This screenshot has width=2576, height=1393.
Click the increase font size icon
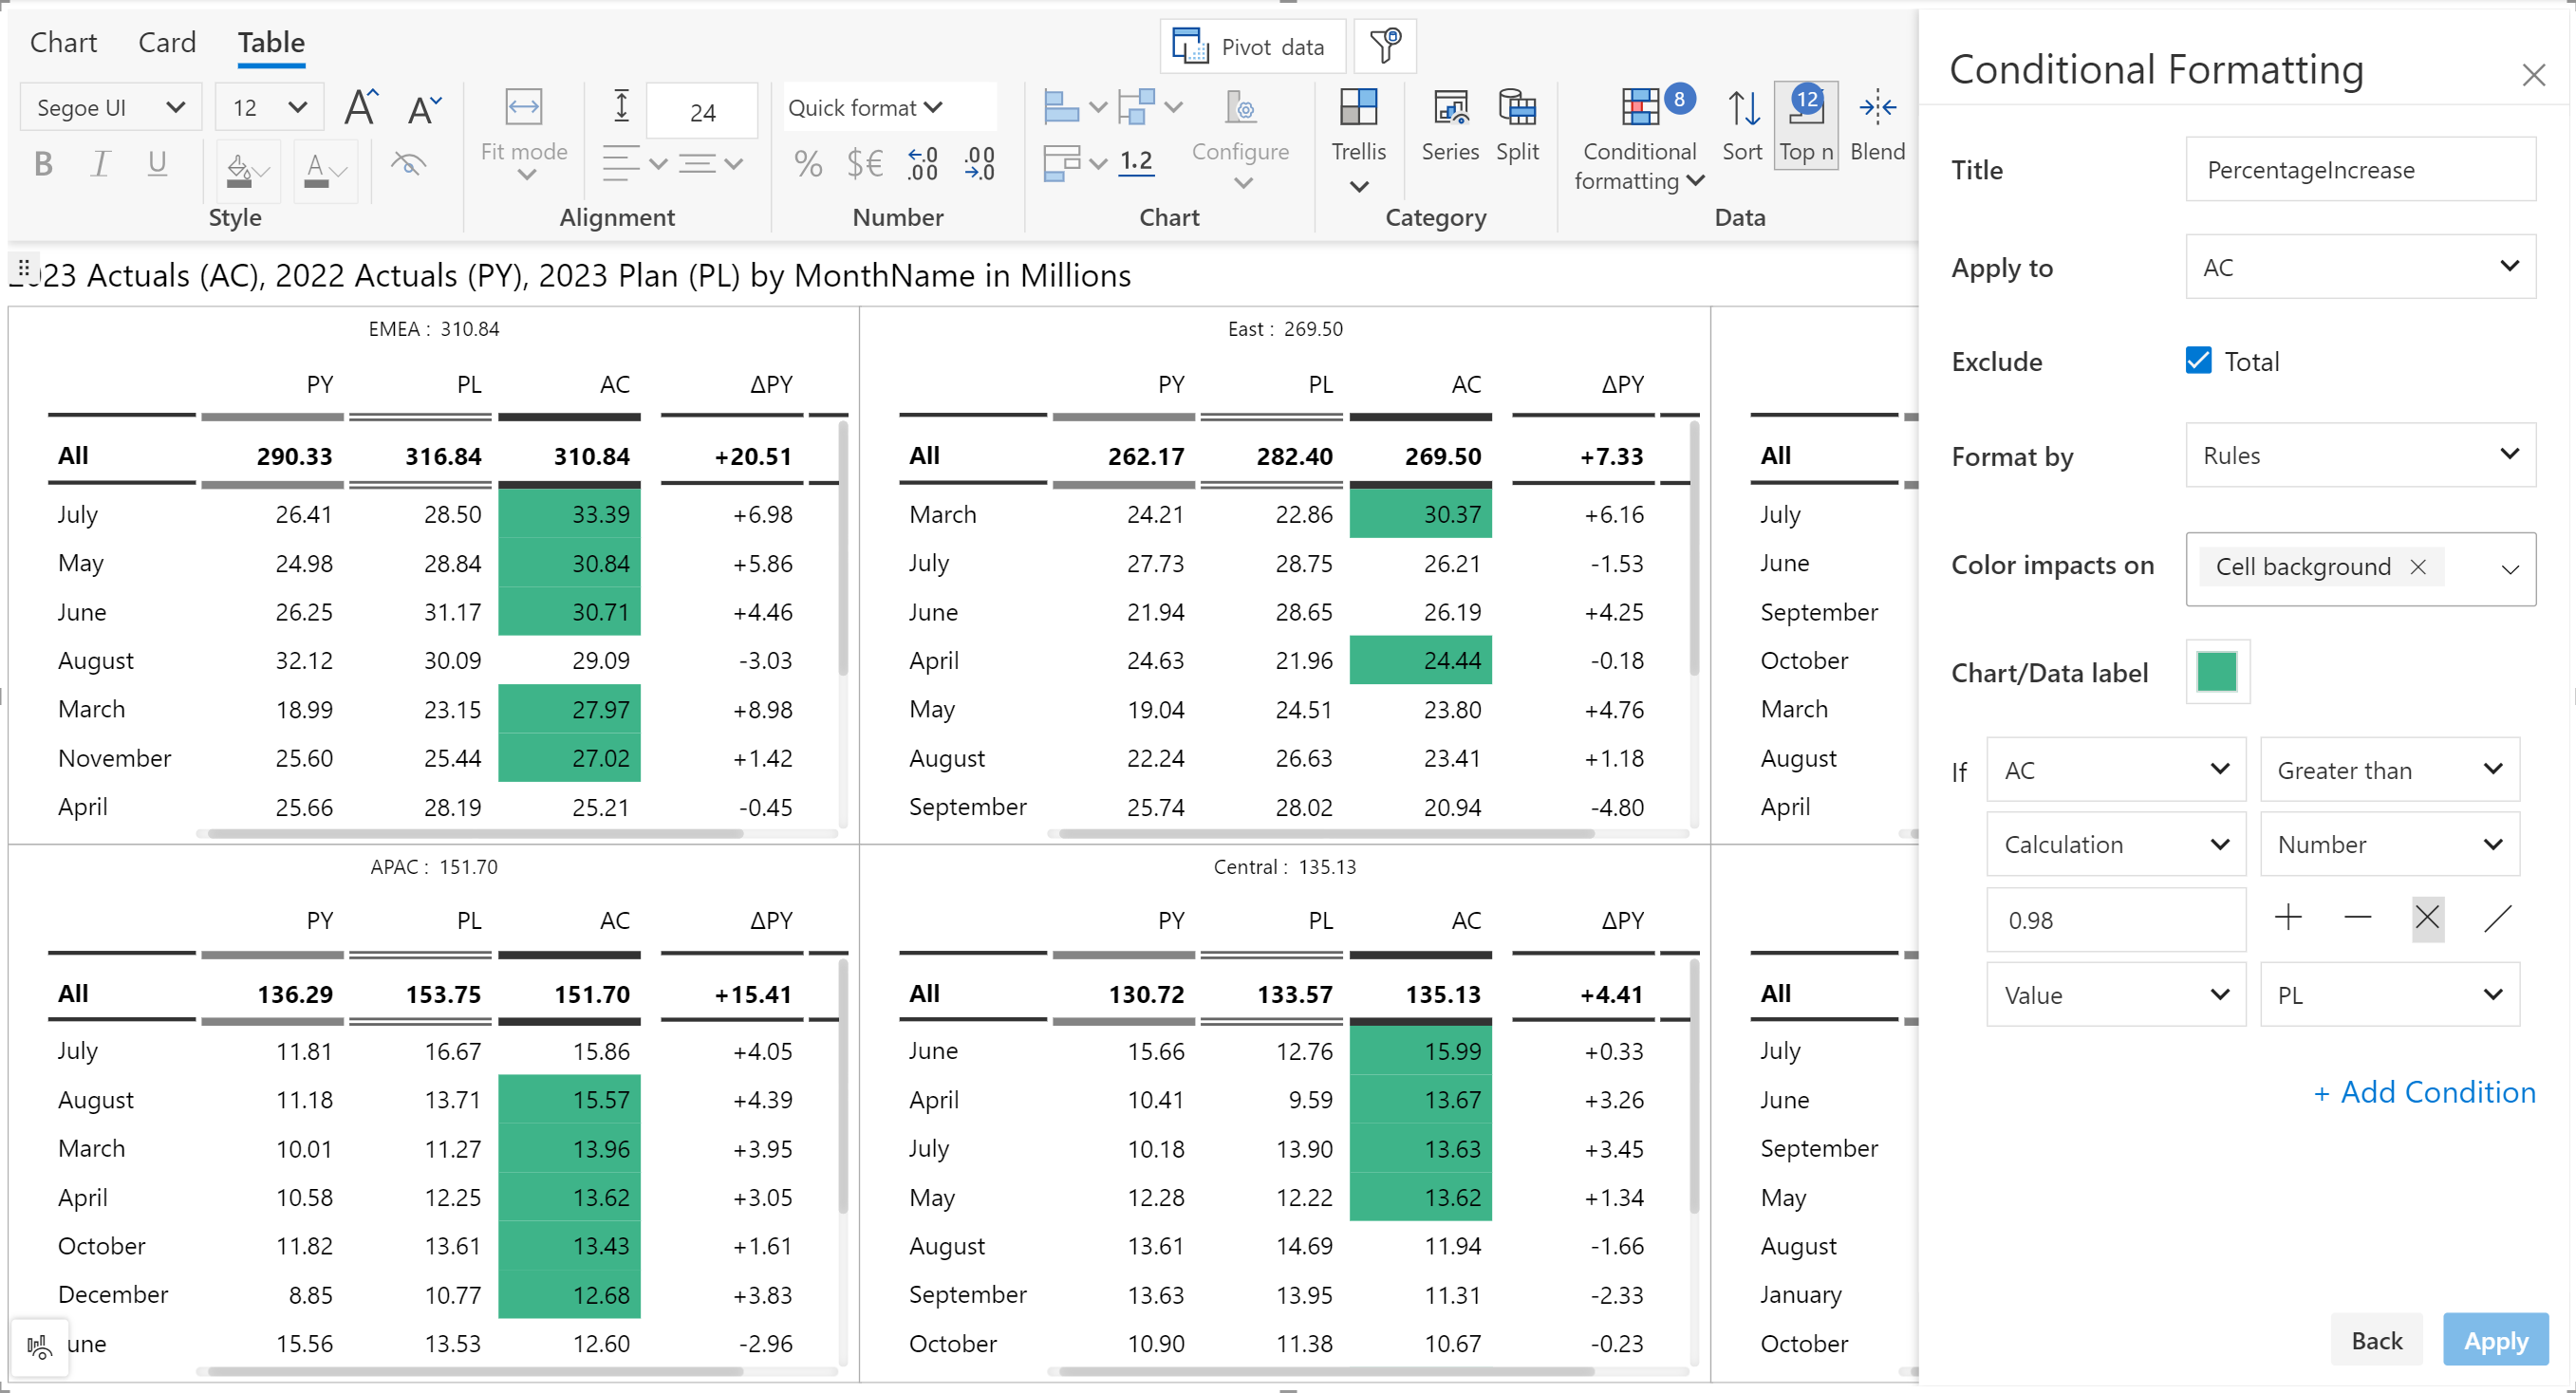click(360, 107)
